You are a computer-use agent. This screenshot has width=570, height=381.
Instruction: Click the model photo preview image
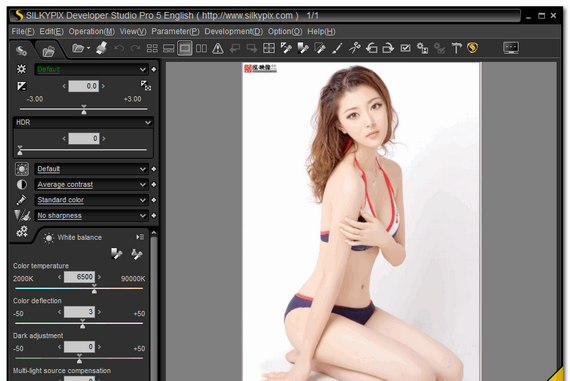click(x=361, y=221)
